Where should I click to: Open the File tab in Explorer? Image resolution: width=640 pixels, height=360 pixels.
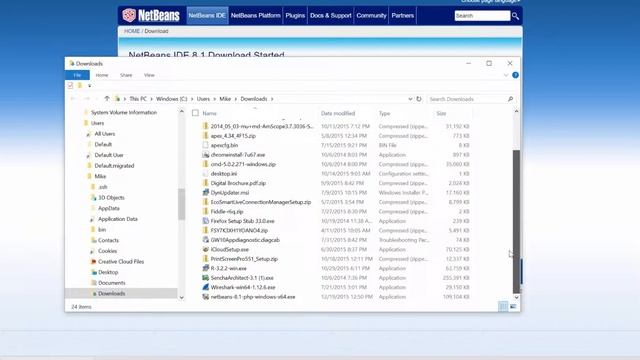tap(78, 75)
